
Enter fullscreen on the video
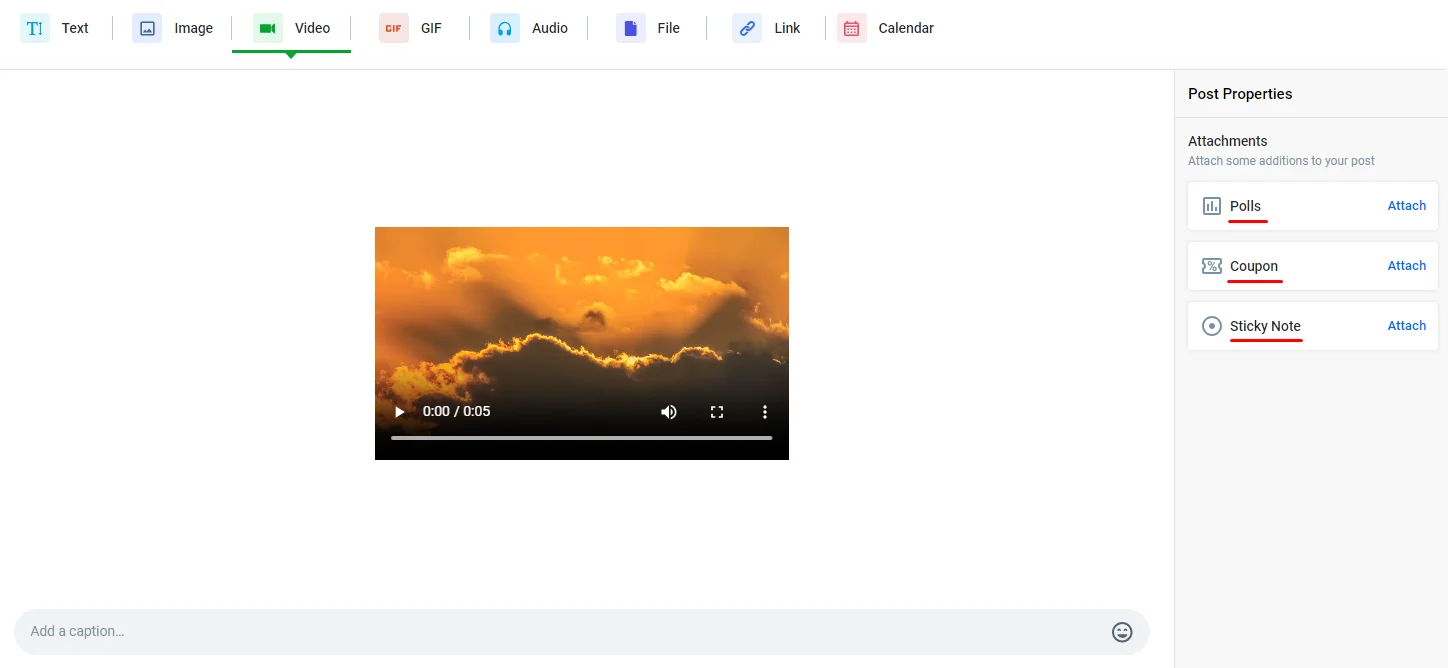click(x=717, y=412)
